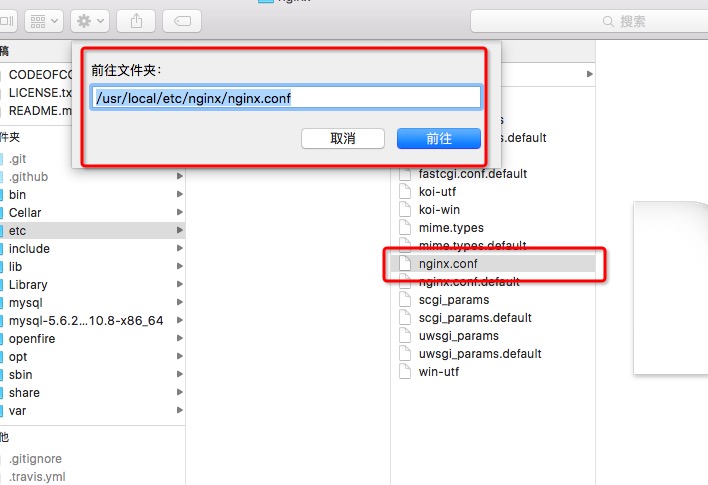Click the nginx.conf file preview thumbnail
The image size is (708, 485).
tap(671, 288)
